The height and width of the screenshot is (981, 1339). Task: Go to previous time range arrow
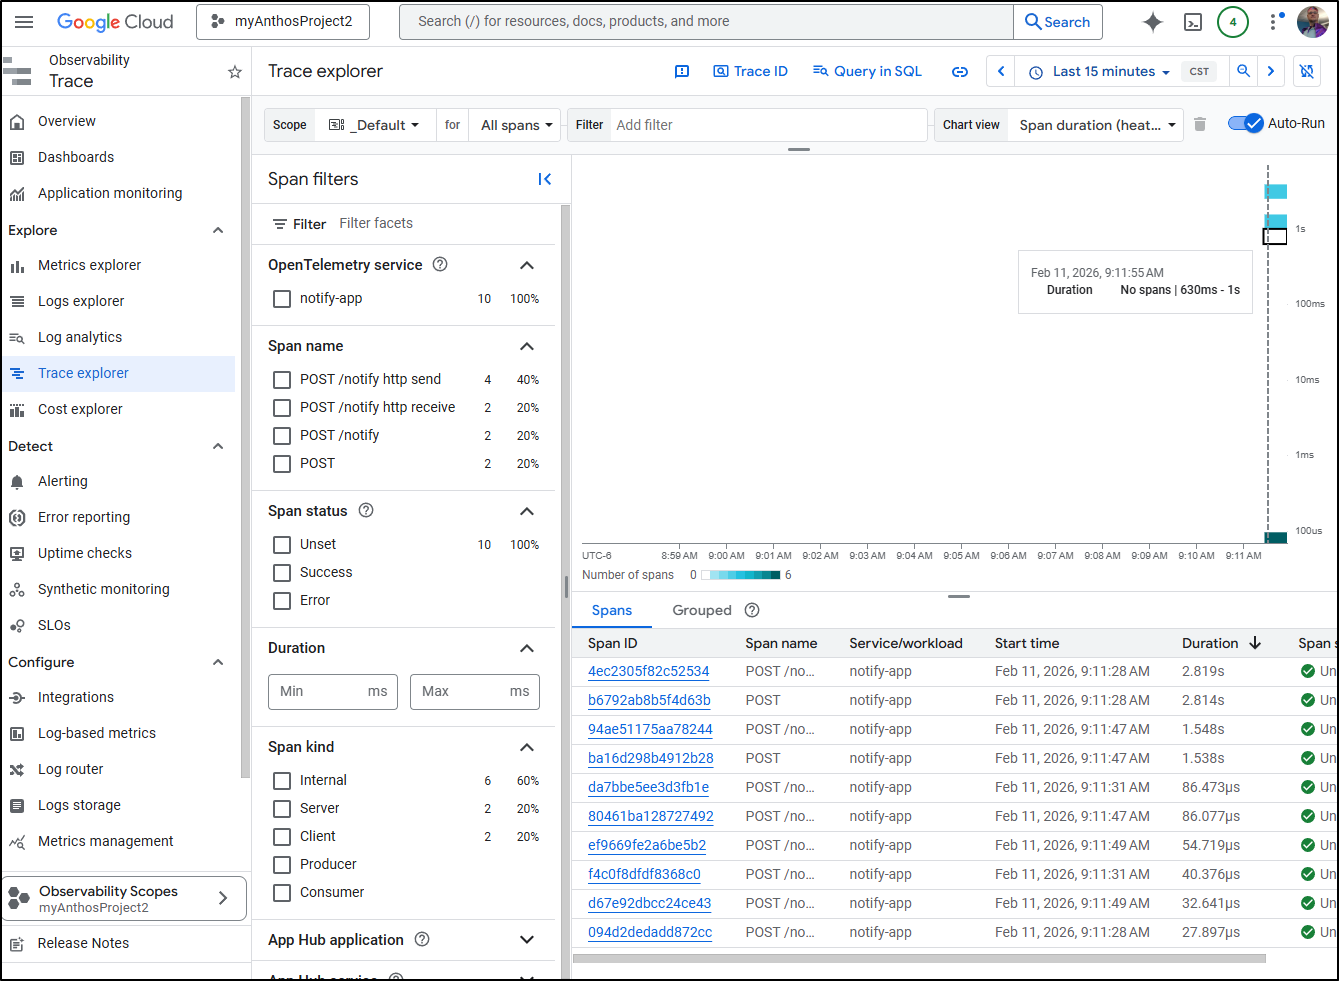pyautogui.click(x=1001, y=71)
